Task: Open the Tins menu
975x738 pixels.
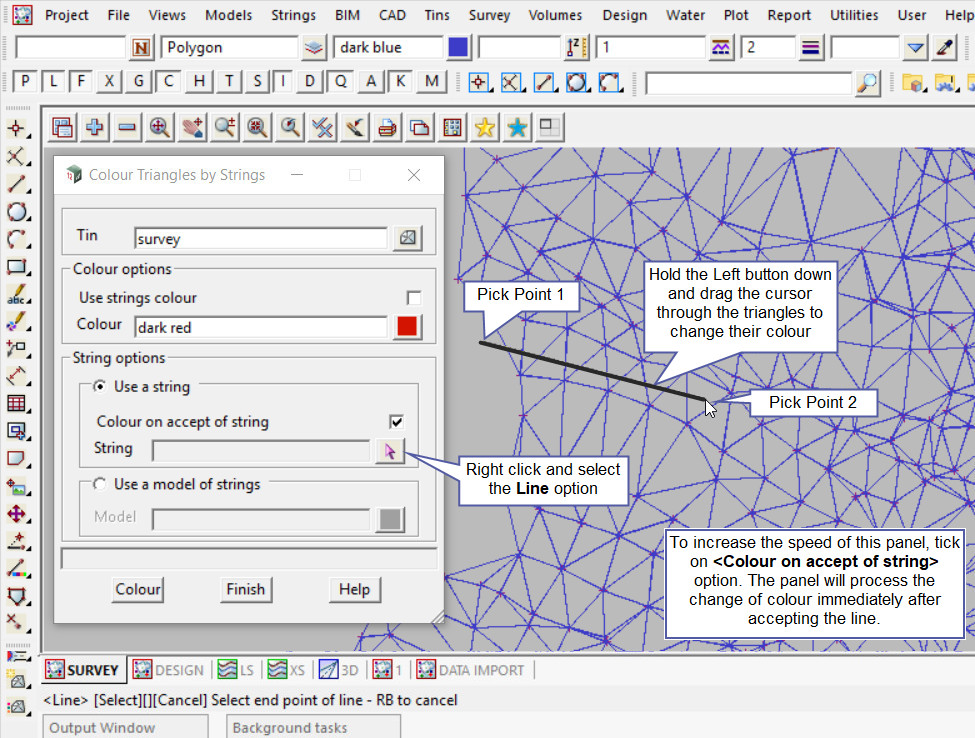Action: click(x=436, y=15)
